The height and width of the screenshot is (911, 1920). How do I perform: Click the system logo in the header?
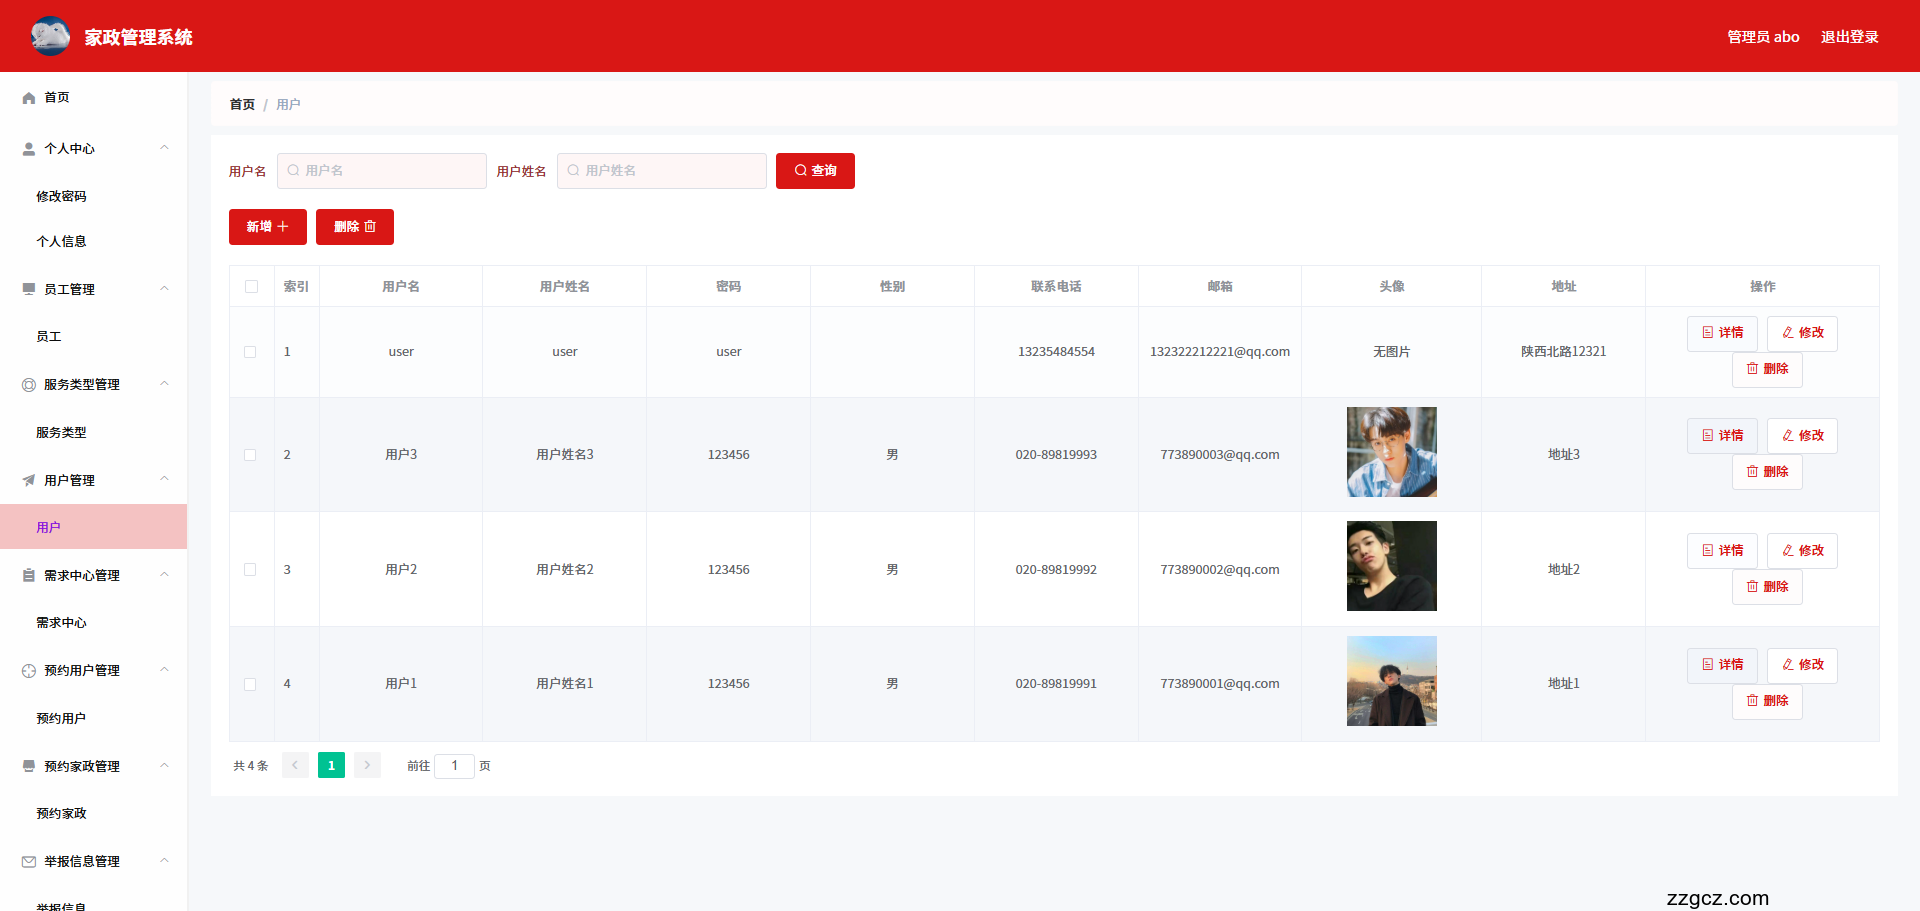click(x=50, y=36)
